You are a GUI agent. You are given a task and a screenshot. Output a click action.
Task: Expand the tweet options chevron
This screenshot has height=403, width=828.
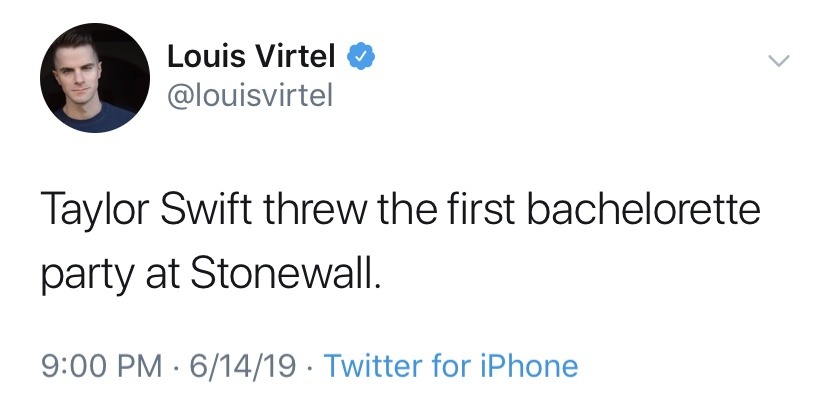click(778, 61)
